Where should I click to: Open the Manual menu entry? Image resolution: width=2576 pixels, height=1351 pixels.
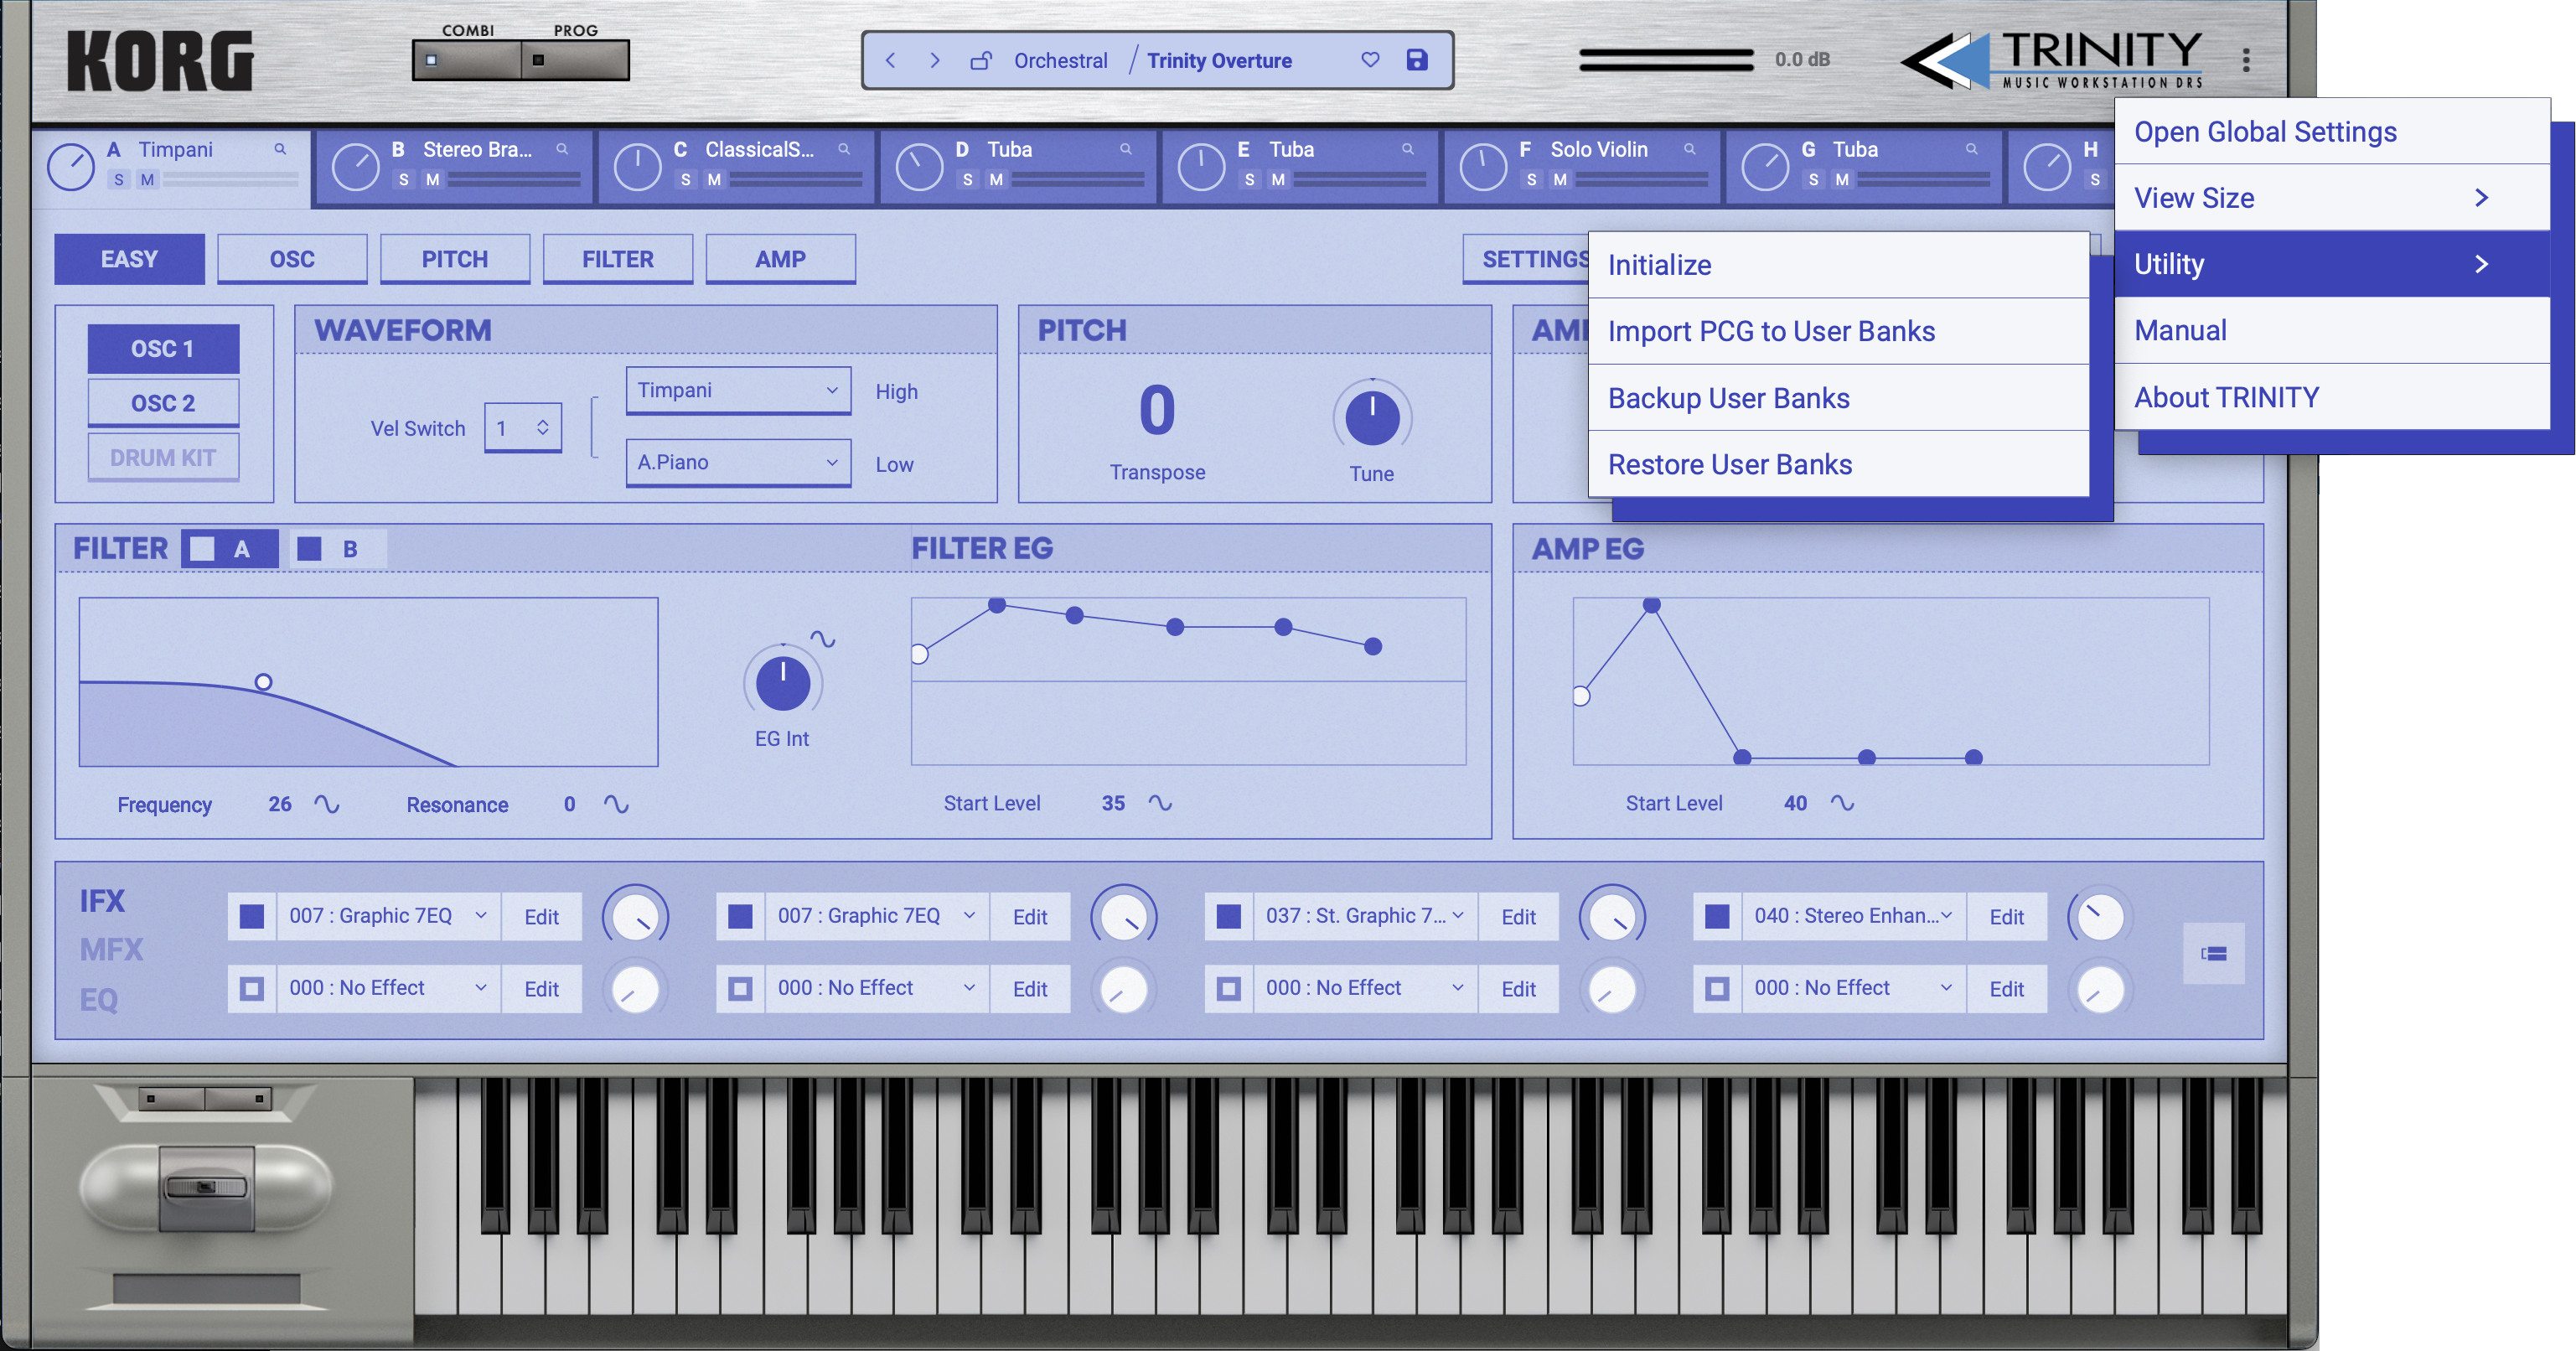(2332, 330)
